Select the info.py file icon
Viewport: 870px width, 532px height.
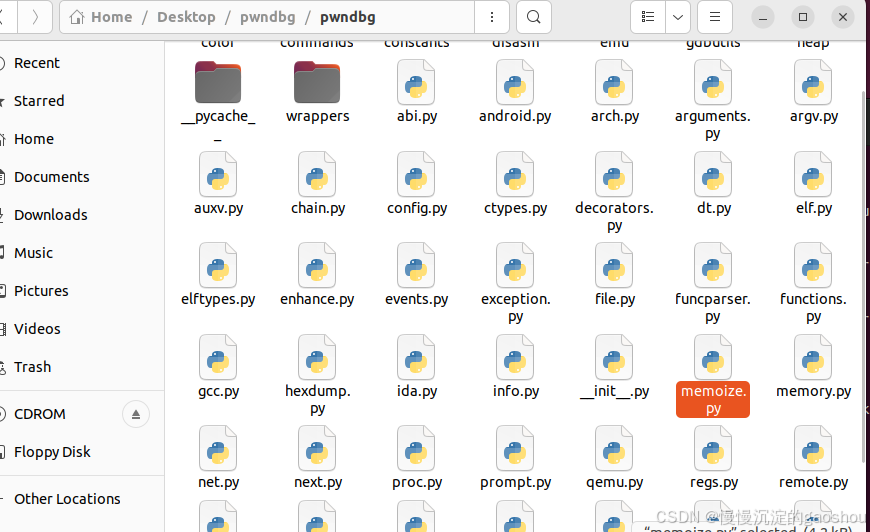pos(515,357)
